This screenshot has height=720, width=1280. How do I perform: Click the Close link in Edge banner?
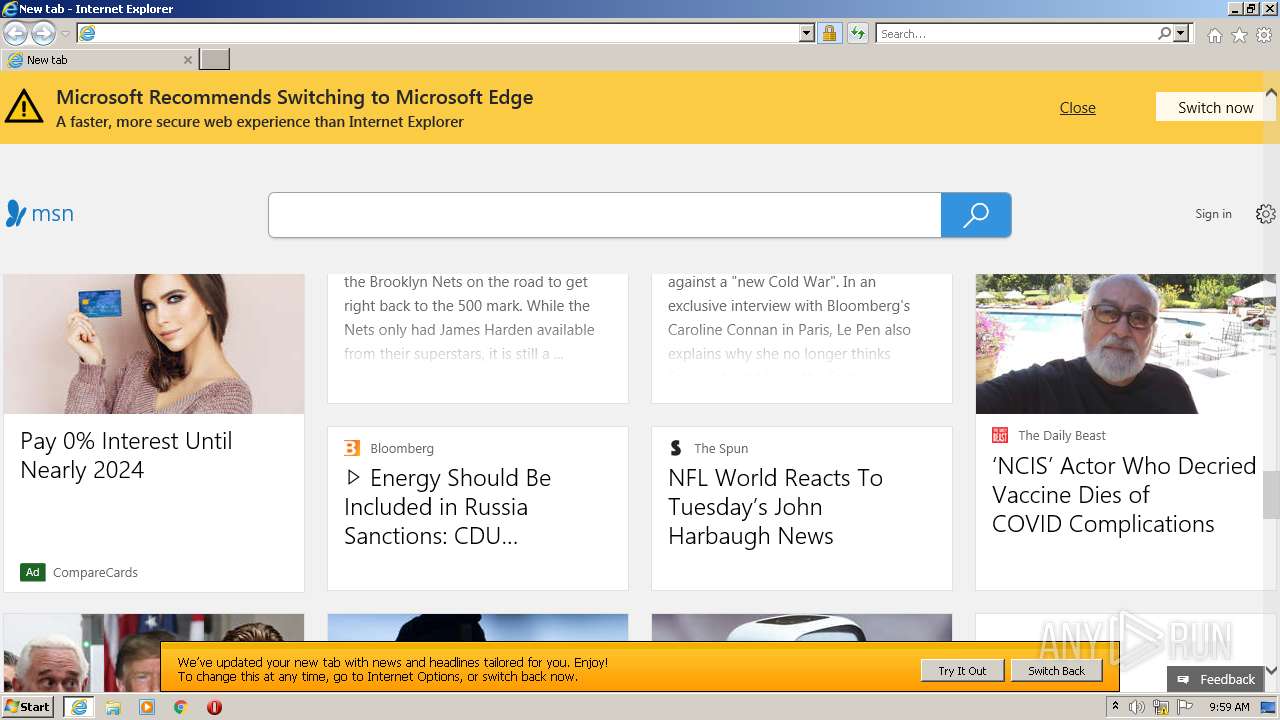1077,107
